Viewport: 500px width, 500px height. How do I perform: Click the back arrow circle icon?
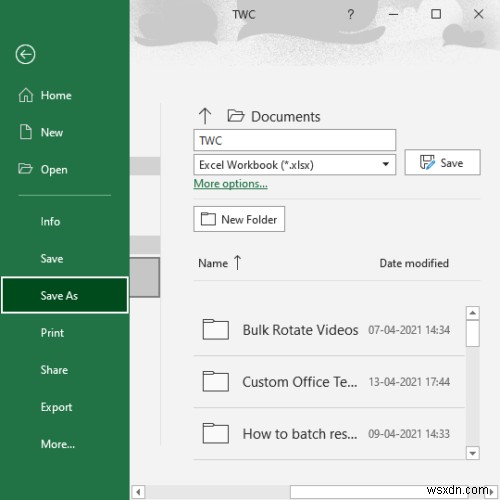(x=25, y=54)
